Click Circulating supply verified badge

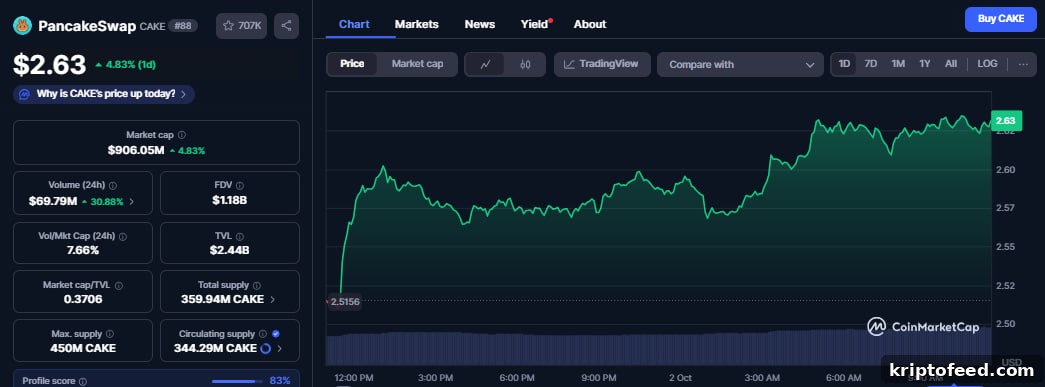276,334
